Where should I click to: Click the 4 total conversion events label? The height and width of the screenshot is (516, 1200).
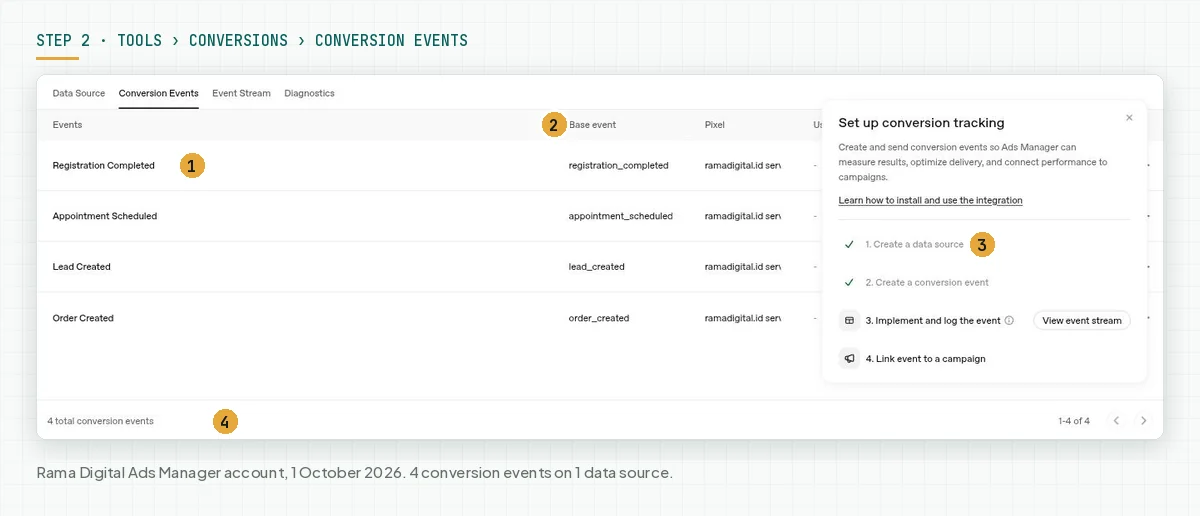[x=100, y=421]
